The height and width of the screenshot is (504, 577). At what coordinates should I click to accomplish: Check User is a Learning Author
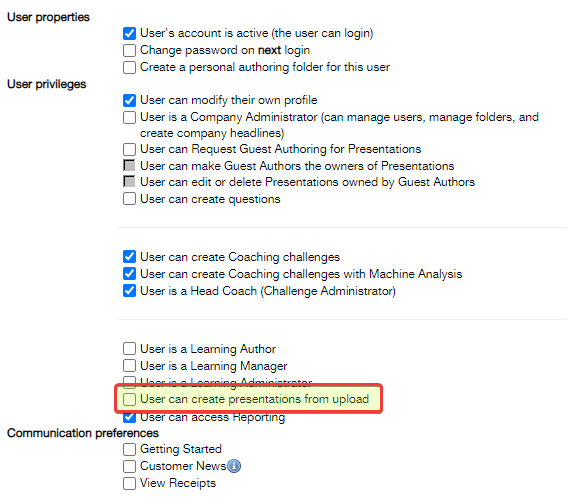[x=129, y=348]
